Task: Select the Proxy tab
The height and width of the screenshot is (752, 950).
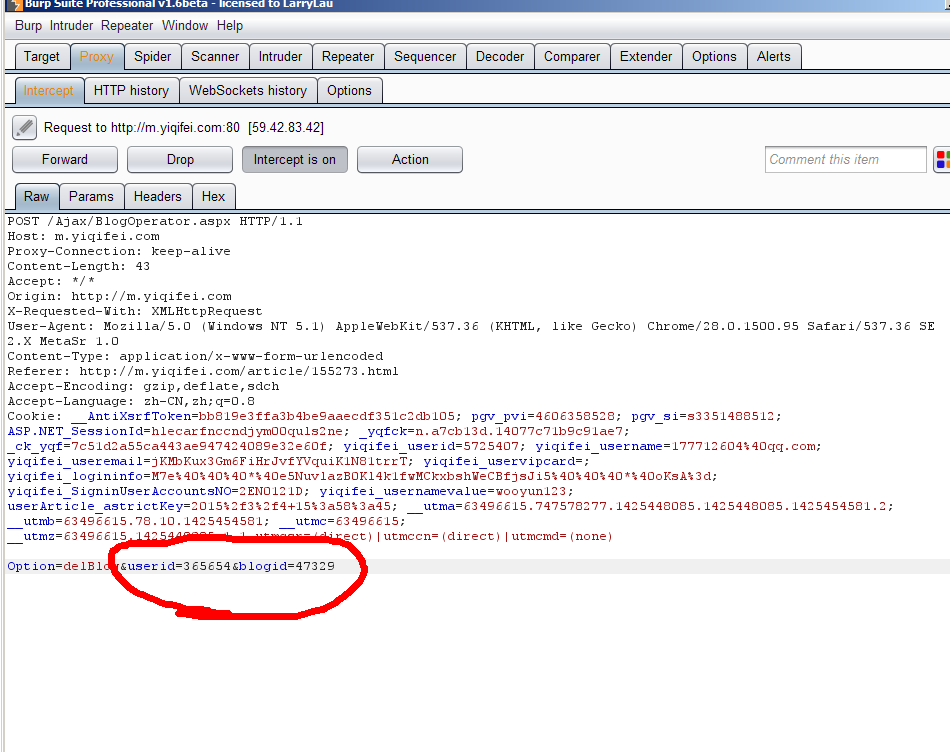Action: click(97, 56)
